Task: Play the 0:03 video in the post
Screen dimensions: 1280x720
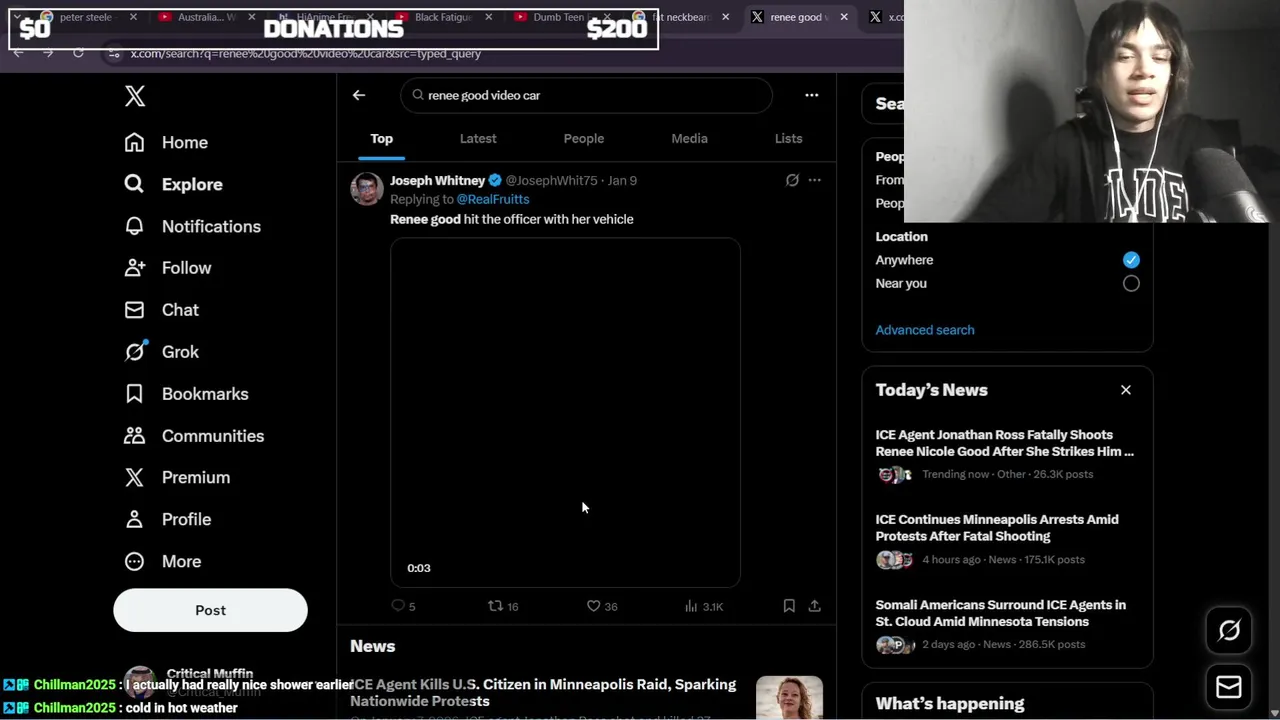Action: pyautogui.click(x=565, y=412)
